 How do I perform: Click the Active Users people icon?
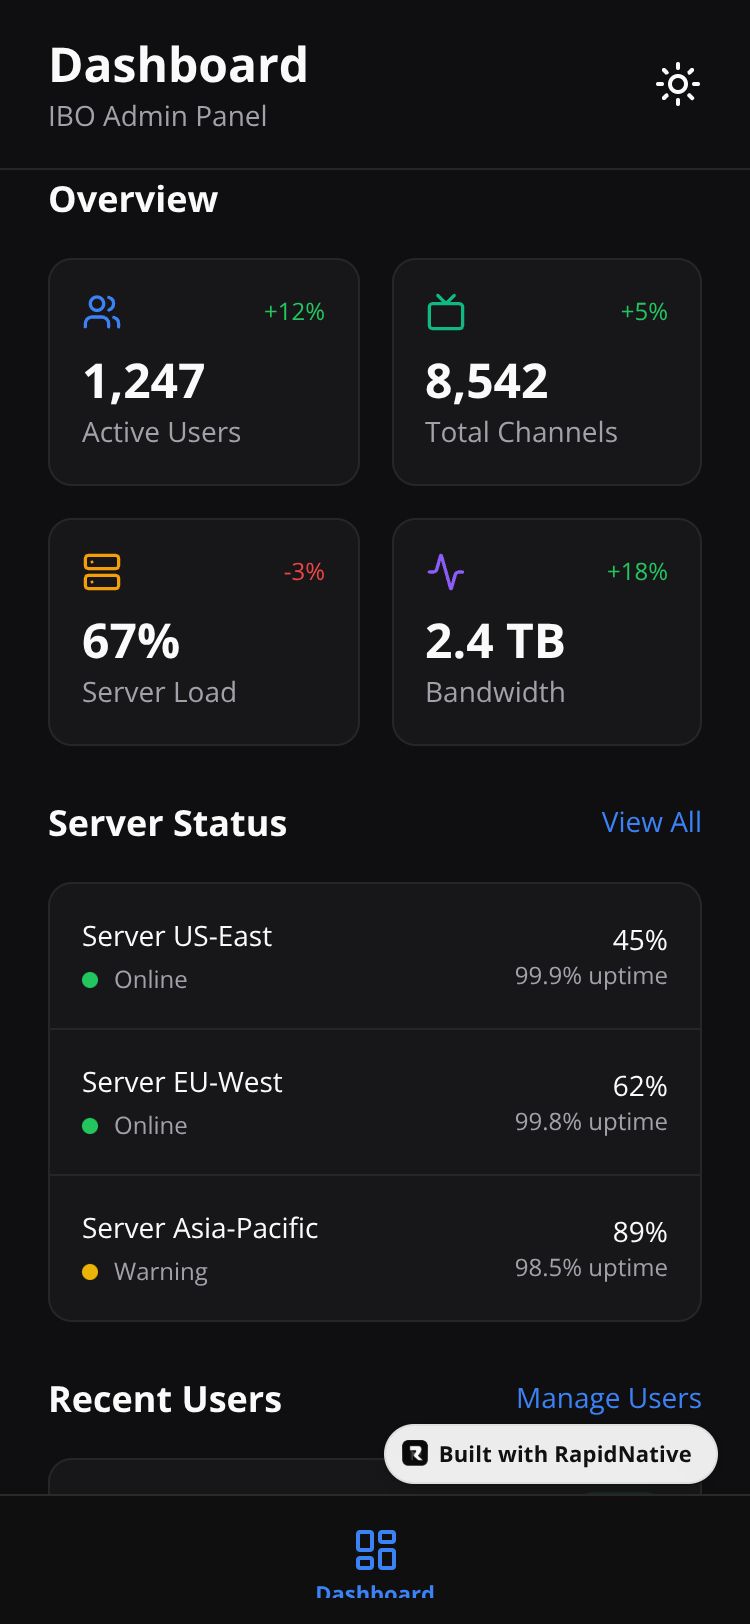[x=102, y=312]
